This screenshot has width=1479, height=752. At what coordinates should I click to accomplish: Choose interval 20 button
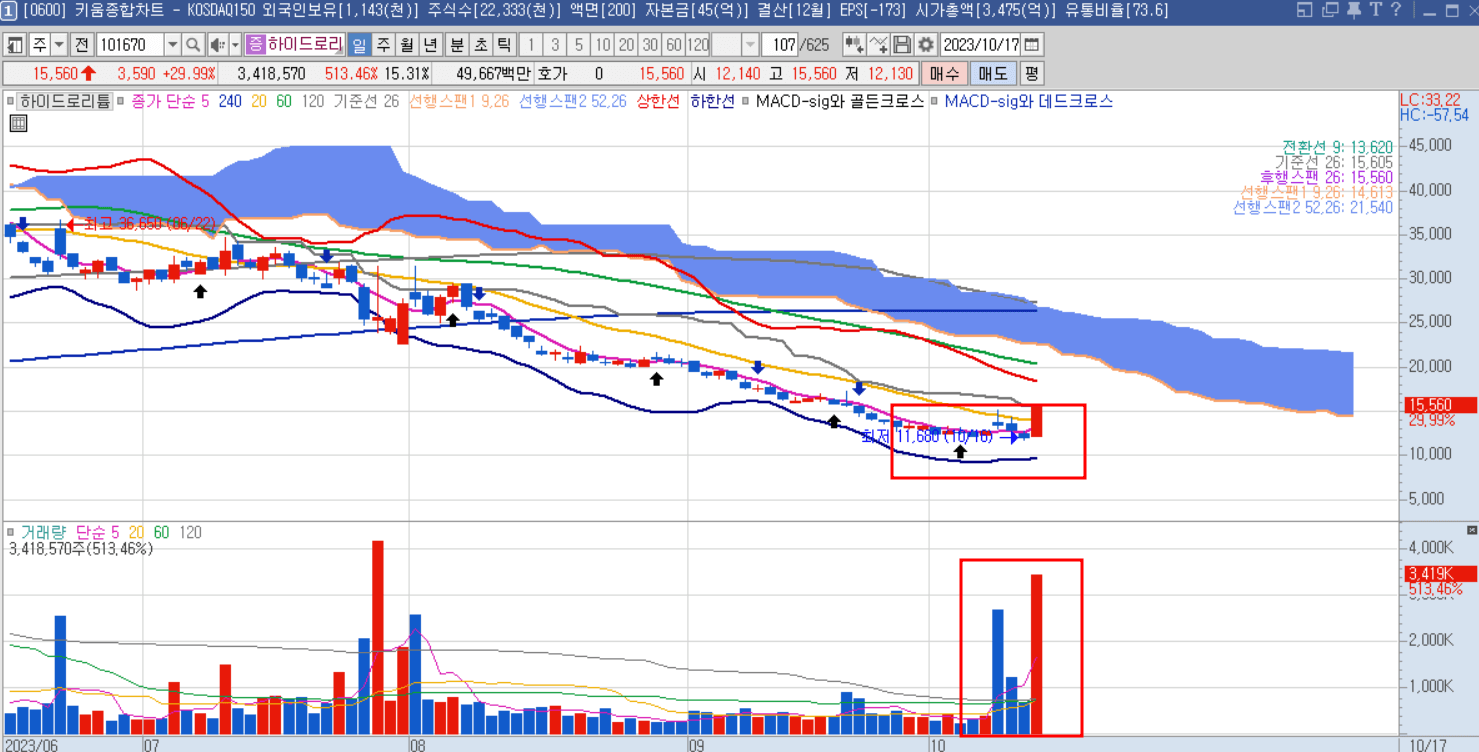[x=627, y=45]
